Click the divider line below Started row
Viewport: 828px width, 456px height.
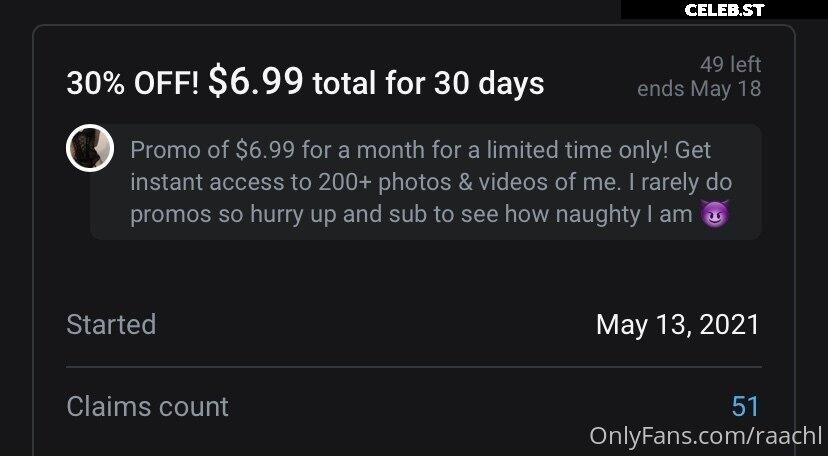point(414,366)
